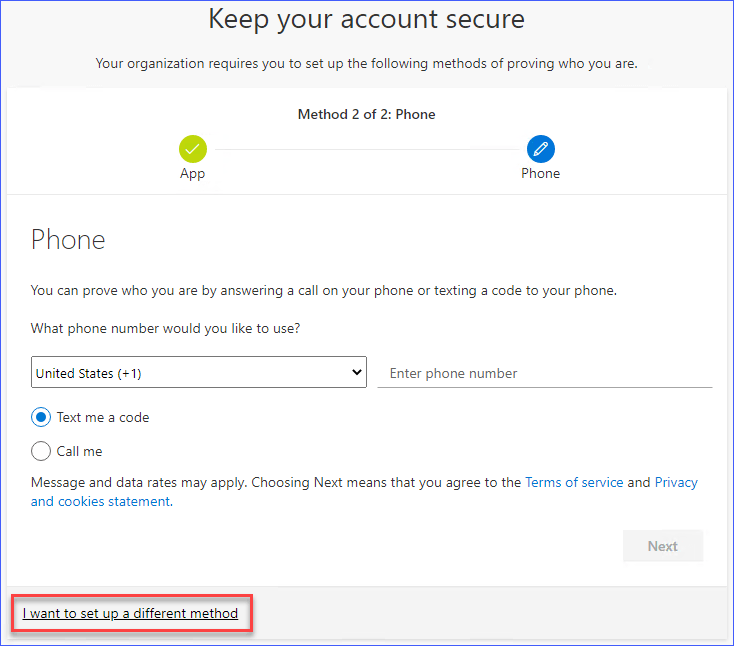Click the green checkmark App step icon
Image resolution: width=734 pixels, height=646 pixels.
193,149
